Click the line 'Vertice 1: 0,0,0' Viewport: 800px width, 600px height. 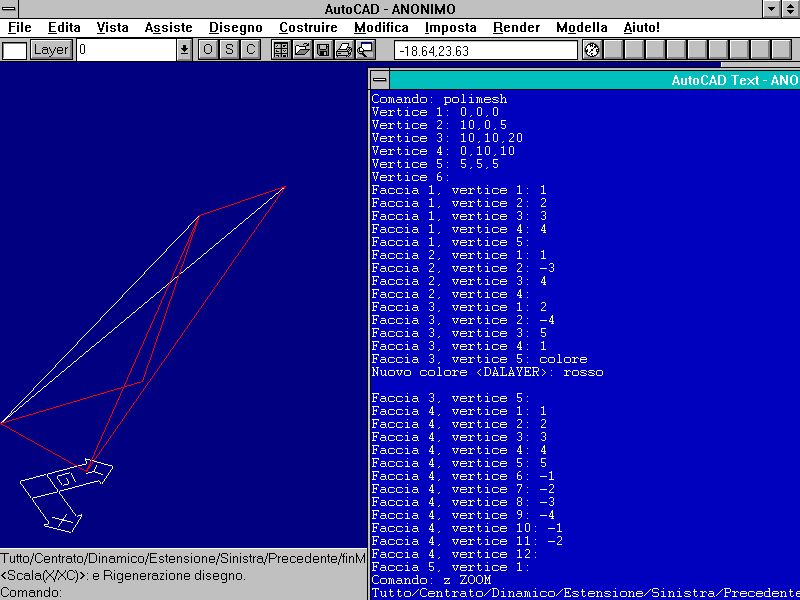[435, 112]
